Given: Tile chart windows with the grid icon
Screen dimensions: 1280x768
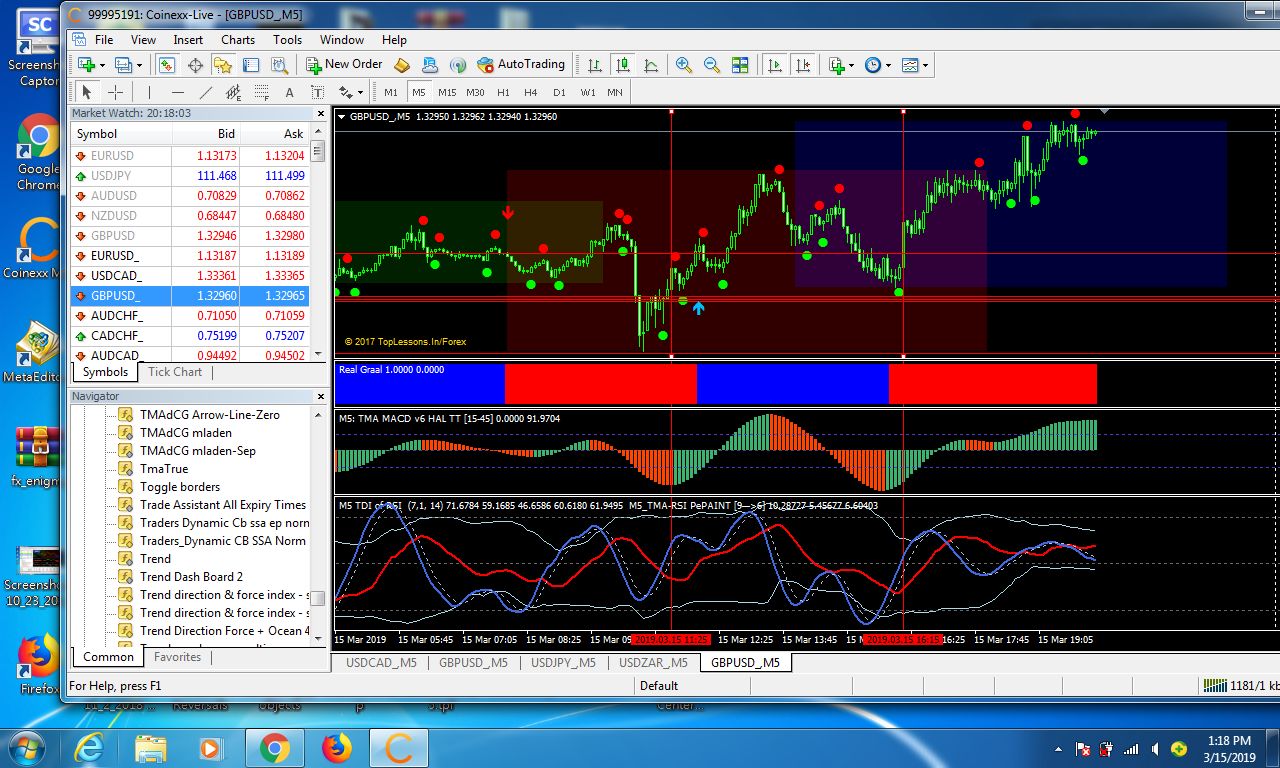Looking at the screenshot, I should coord(740,64).
